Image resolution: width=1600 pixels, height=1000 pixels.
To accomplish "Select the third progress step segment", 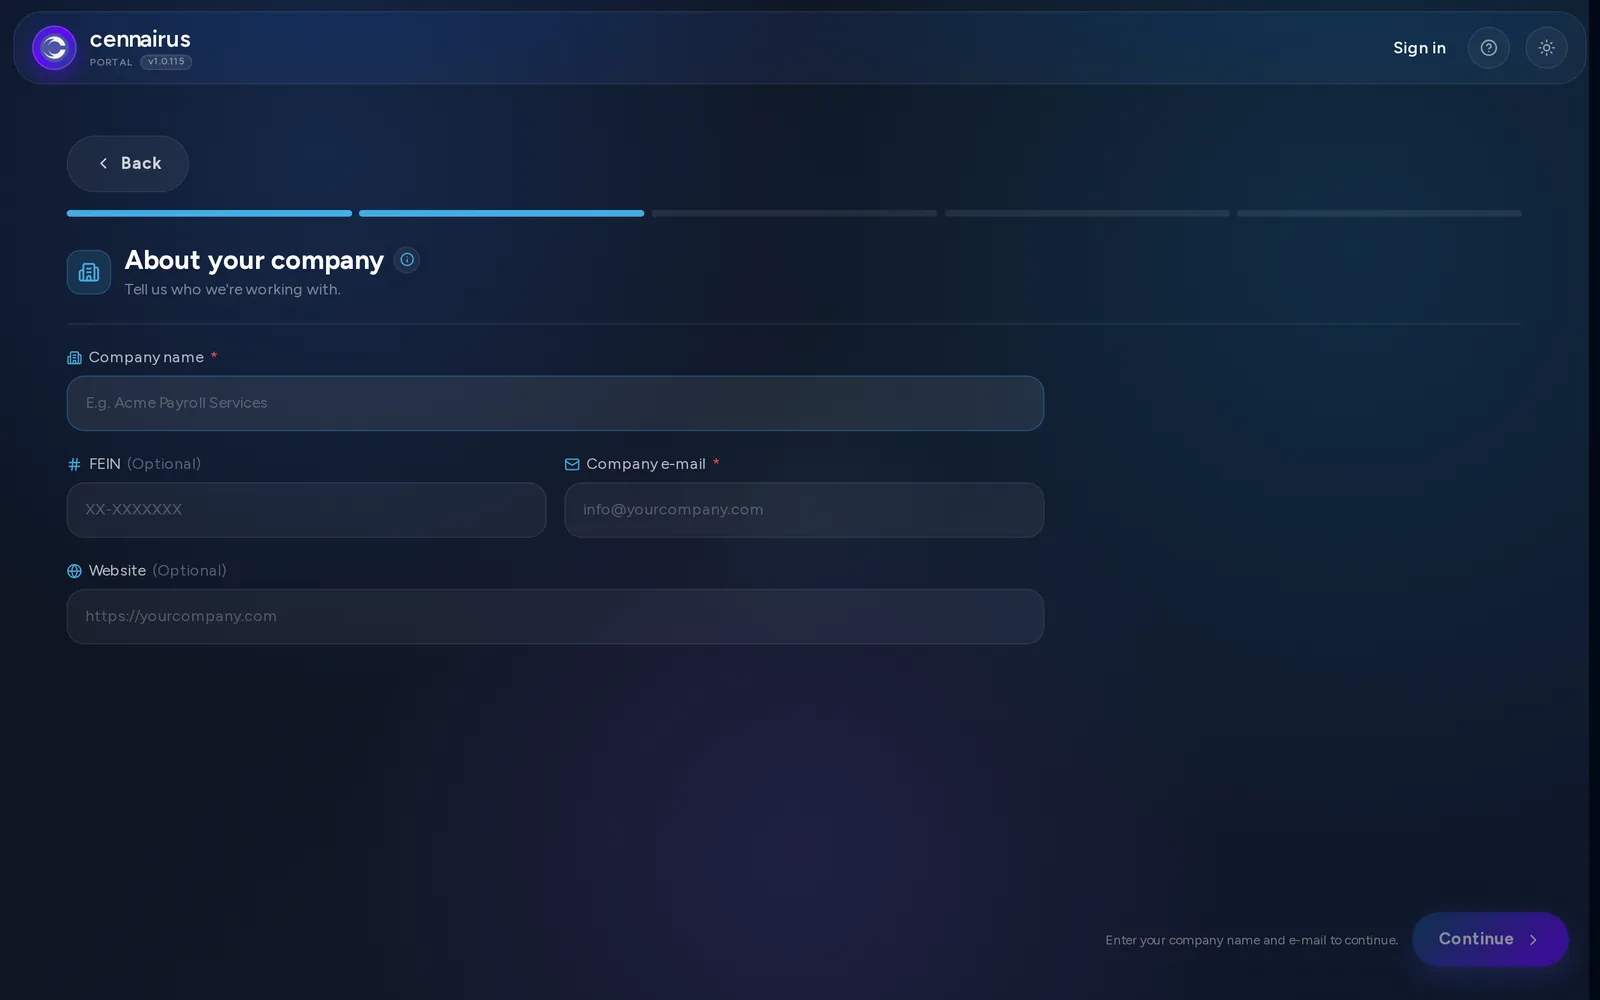I will pyautogui.click(x=794, y=213).
